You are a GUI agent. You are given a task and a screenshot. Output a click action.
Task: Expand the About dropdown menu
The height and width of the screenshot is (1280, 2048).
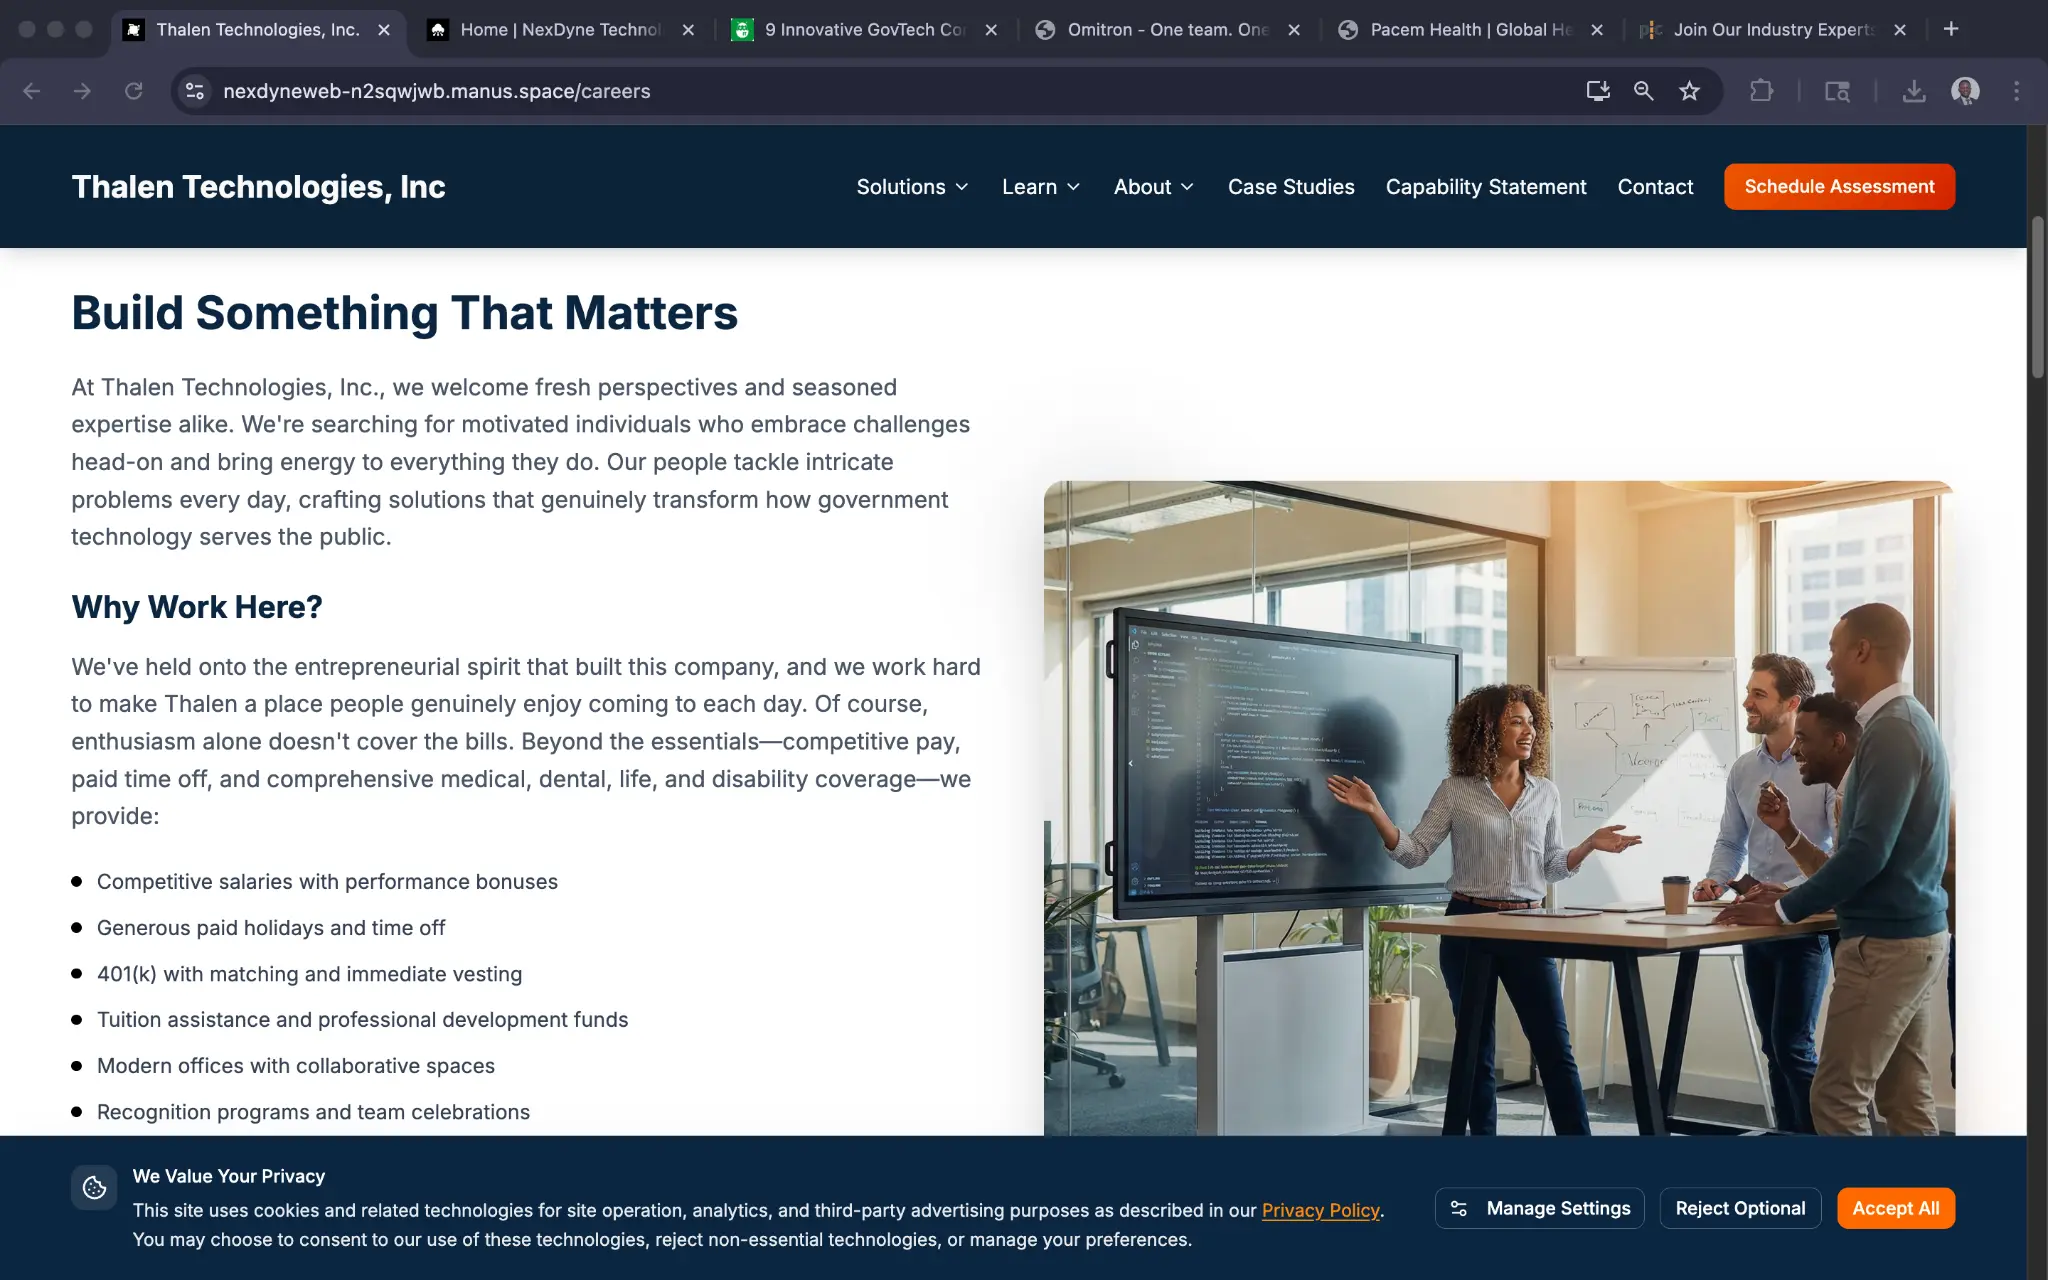coord(1154,187)
